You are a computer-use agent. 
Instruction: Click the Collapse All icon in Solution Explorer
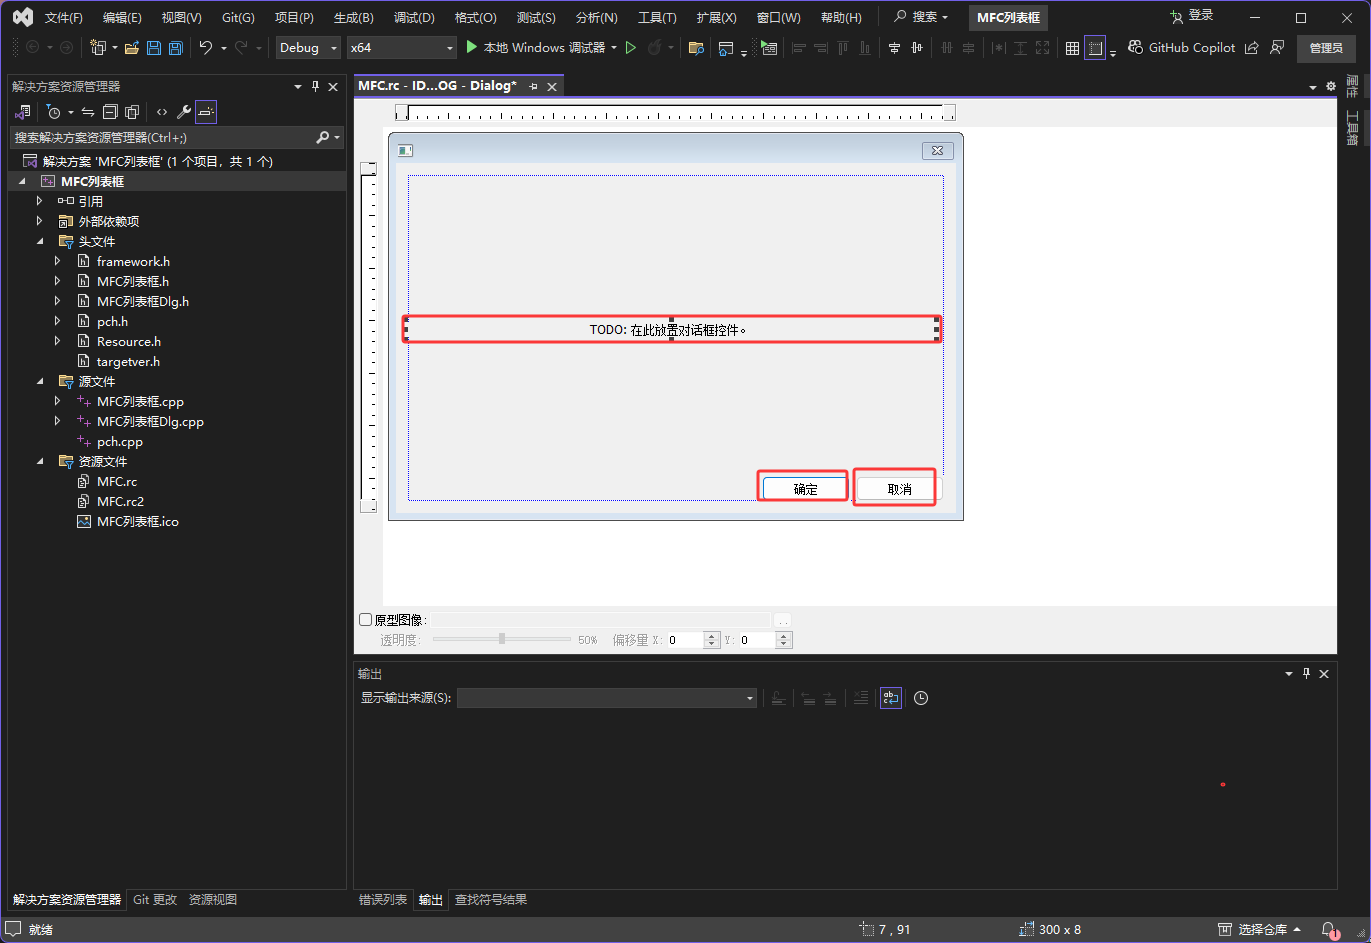pos(110,112)
